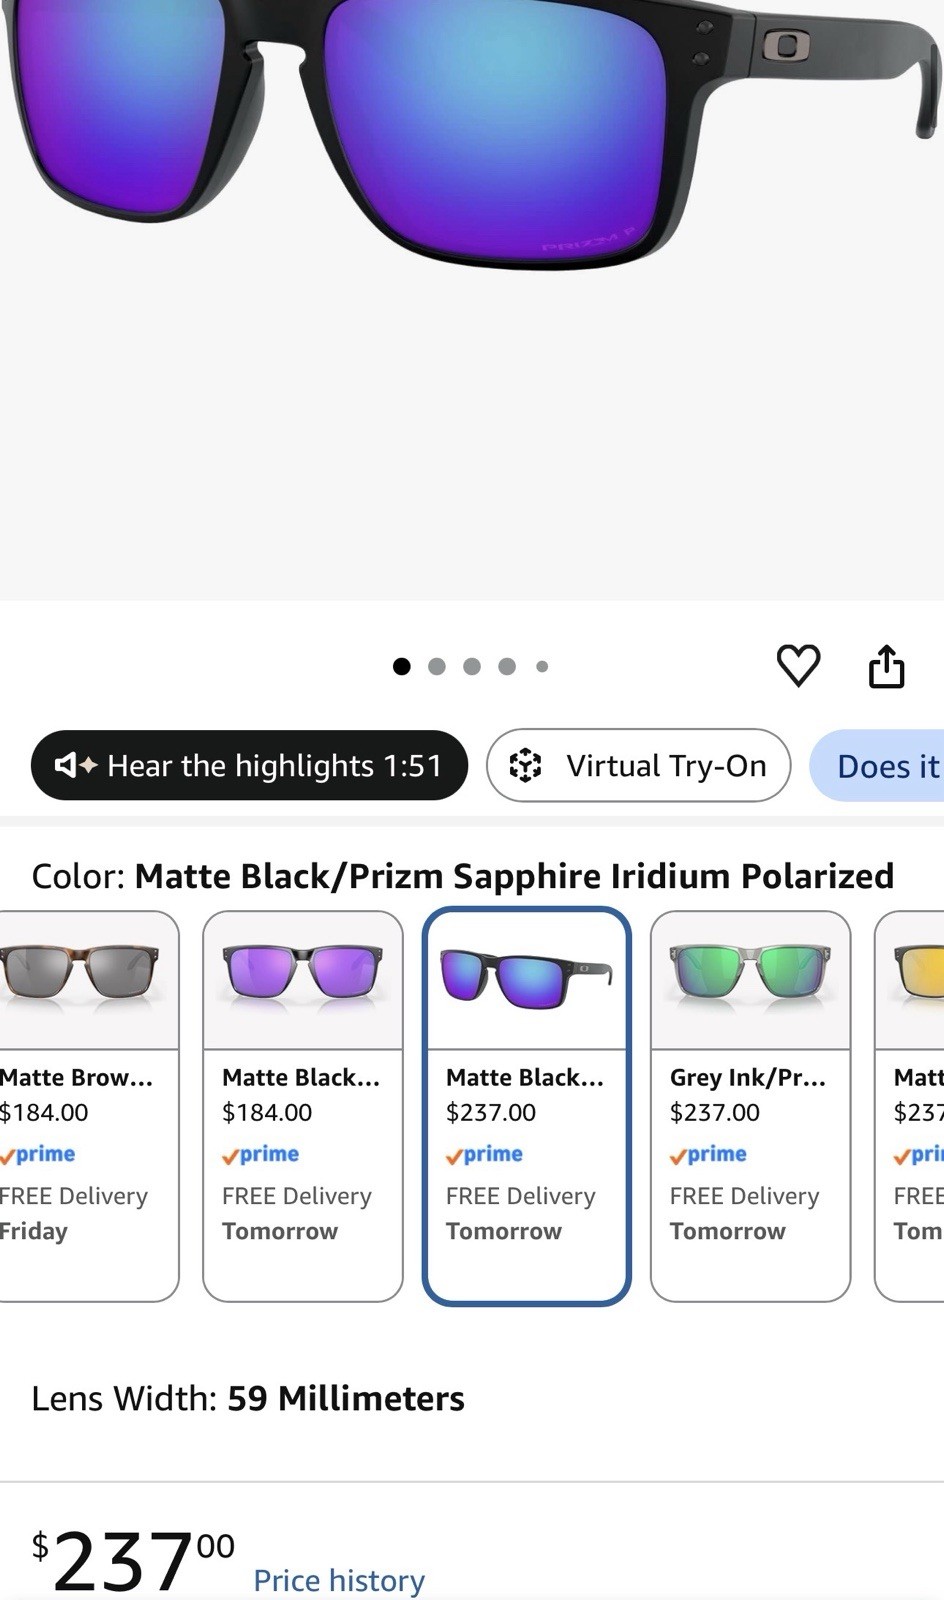The image size is (944, 1600).
Task: Select Grey Ink green lens option
Action: (x=750, y=1106)
